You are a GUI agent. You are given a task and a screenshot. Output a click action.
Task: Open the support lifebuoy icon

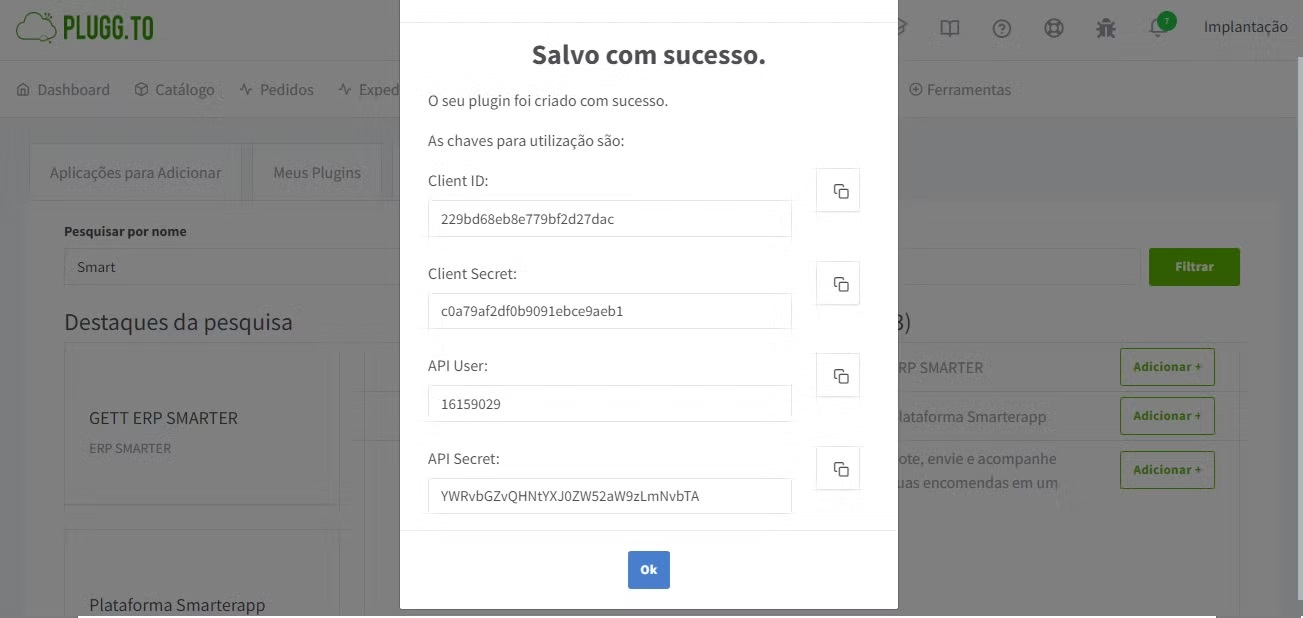(x=1053, y=28)
